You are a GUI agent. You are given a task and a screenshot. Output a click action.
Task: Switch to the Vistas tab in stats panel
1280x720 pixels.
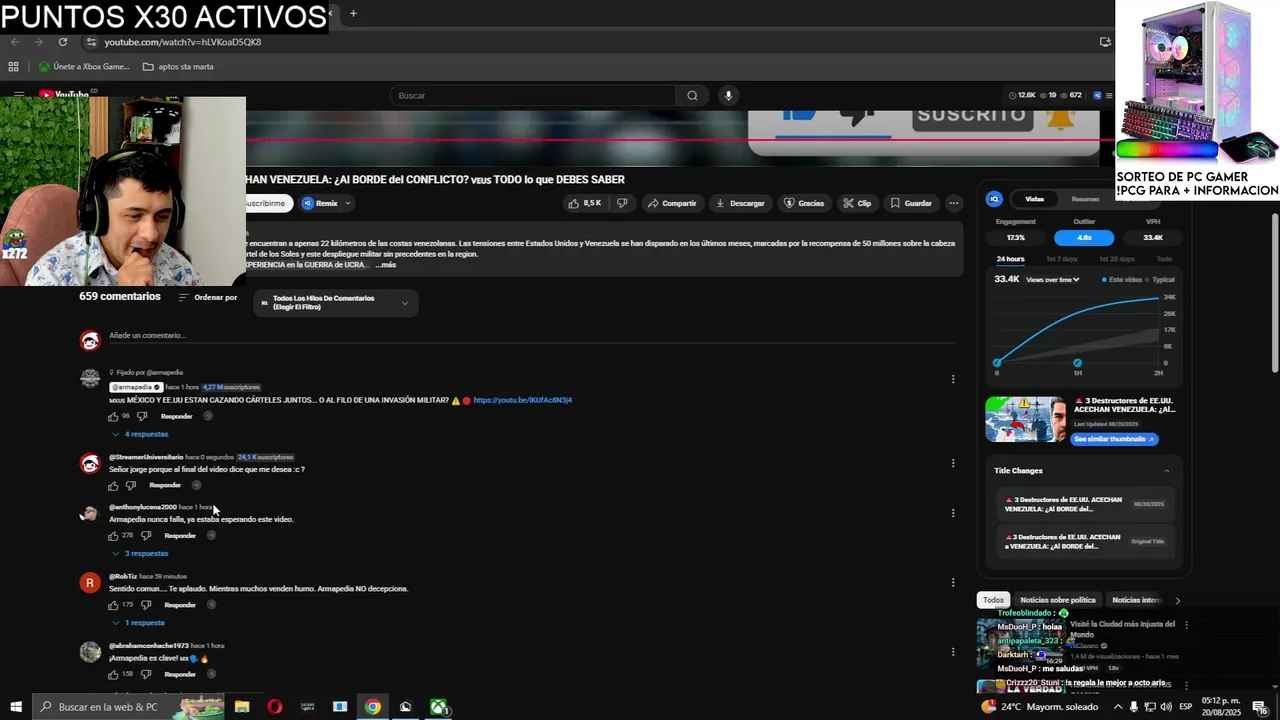[x=1034, y=199]
